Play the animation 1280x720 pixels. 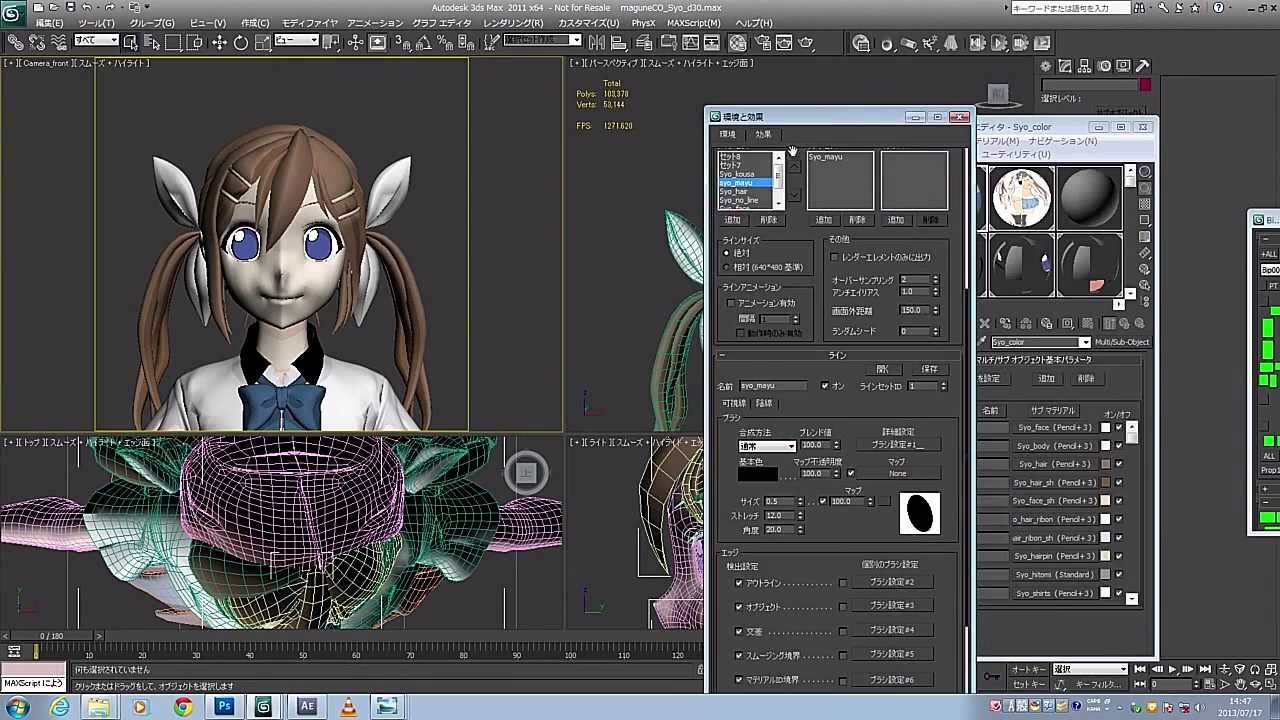(x=1172, y=670)
